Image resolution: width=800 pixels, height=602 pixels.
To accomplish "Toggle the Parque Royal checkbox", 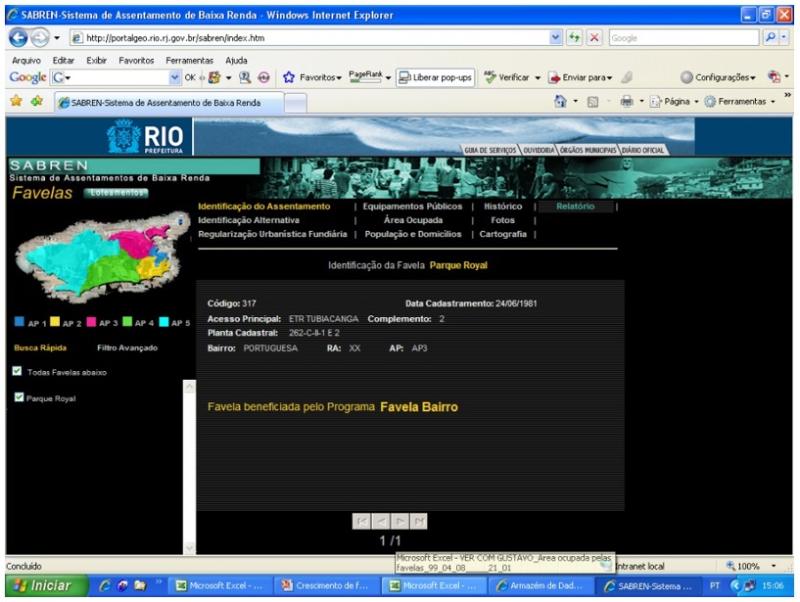I will click(18, 398).
